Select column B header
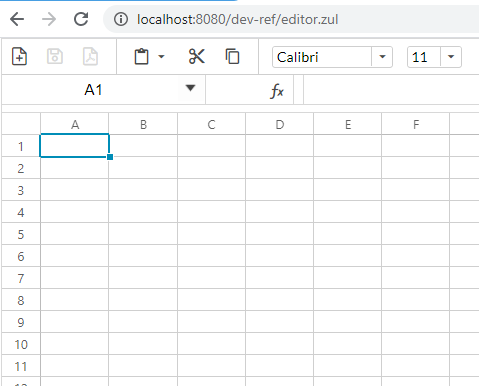 pyautogui.click(x=143, y=124)
